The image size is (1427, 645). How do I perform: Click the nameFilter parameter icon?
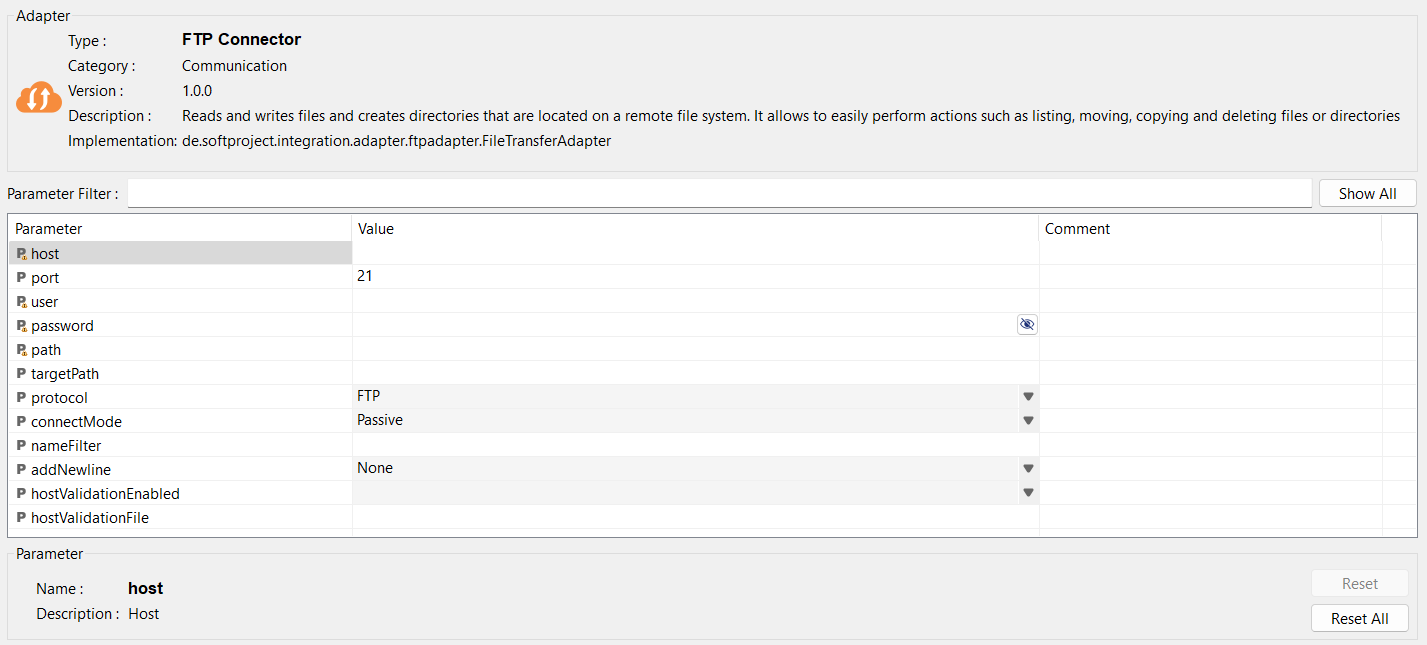(22, 446)
